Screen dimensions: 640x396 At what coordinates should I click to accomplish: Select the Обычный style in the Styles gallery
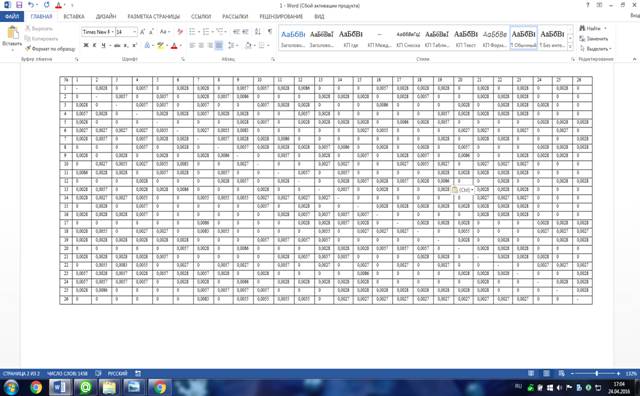click(523, 38)
